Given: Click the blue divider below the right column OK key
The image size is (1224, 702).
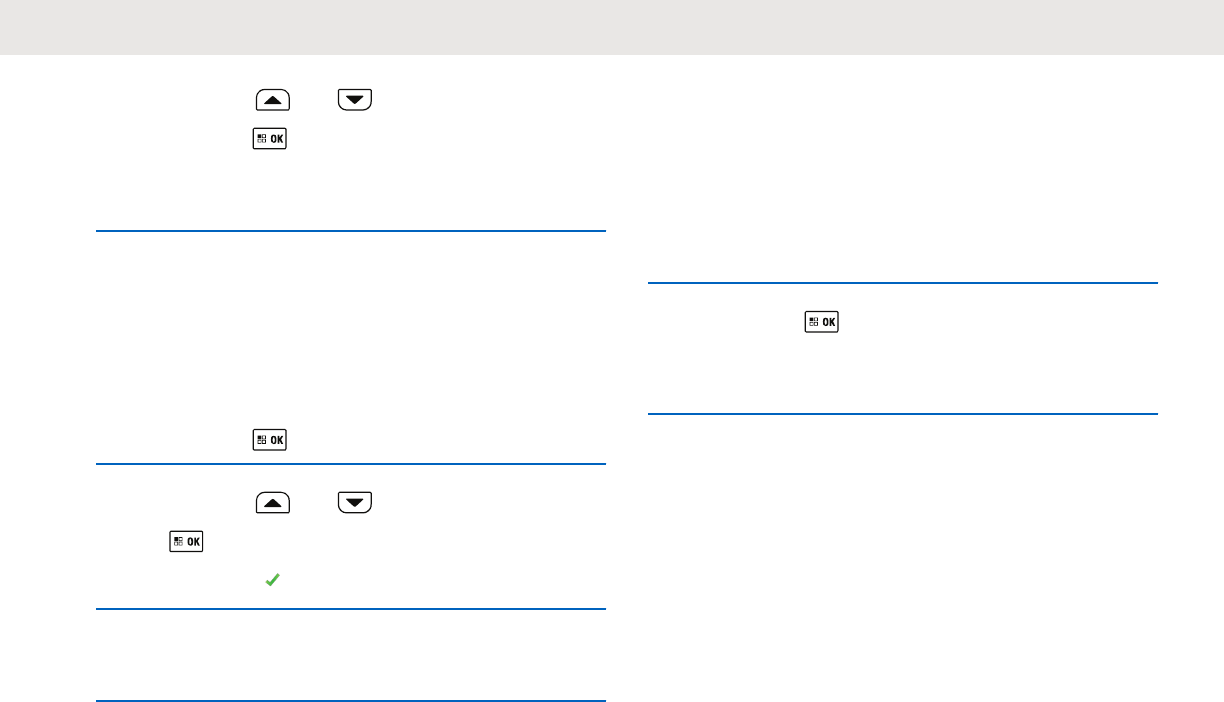Looking at the screenshot, I should (903, 414).
